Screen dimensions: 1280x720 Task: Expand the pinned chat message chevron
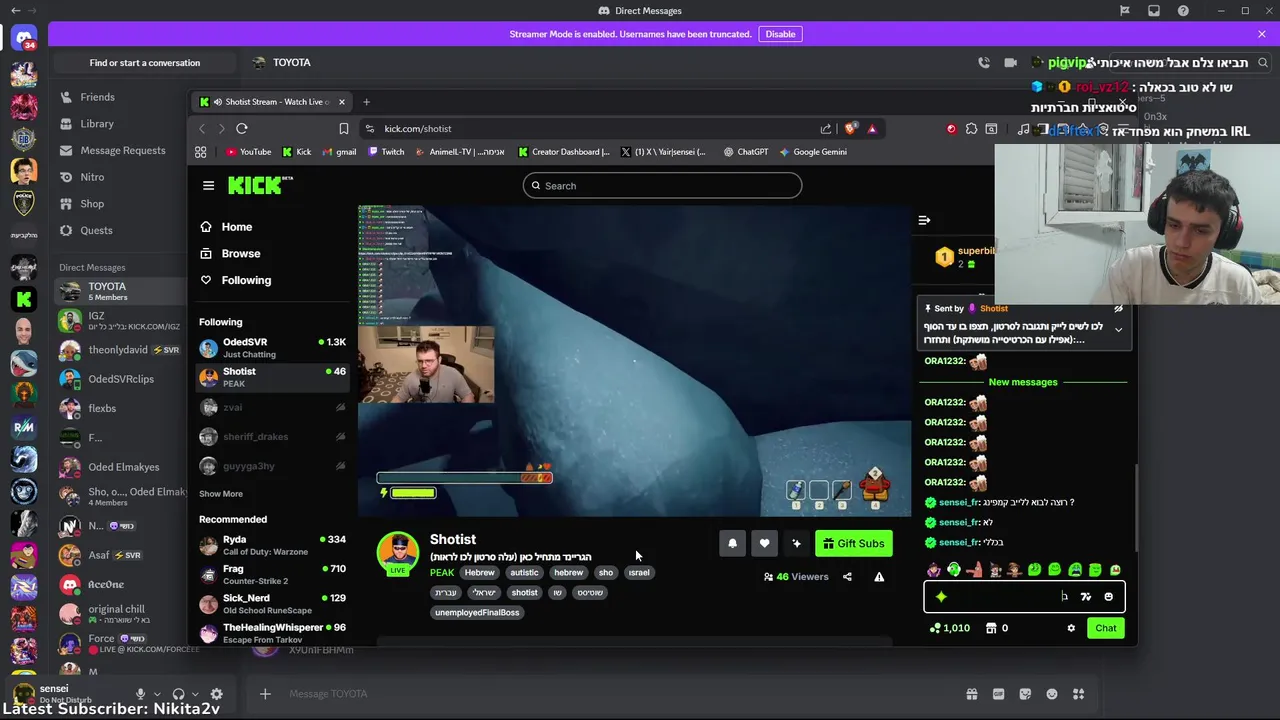pyautogui.click(x=1118, y=330)
